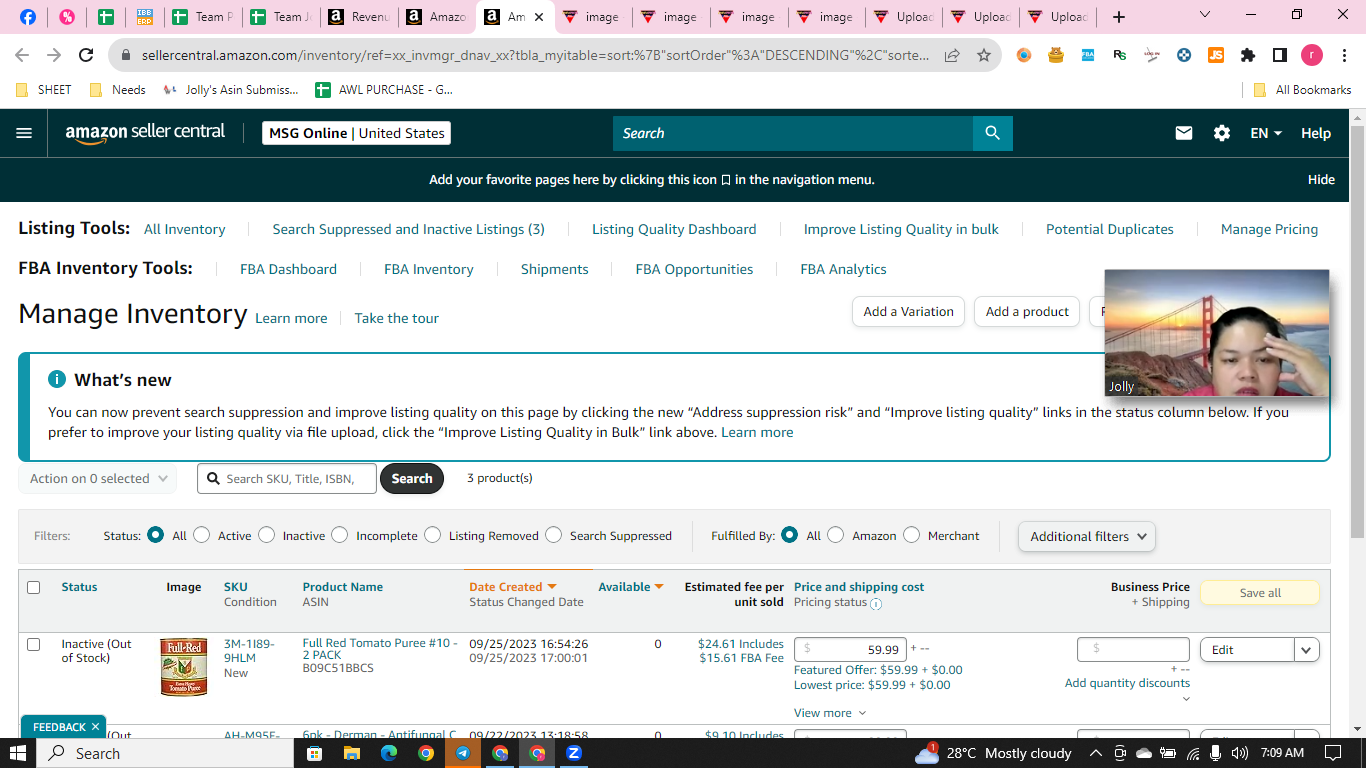Open the Chrome tab search chevron

tap(1204, 15)
